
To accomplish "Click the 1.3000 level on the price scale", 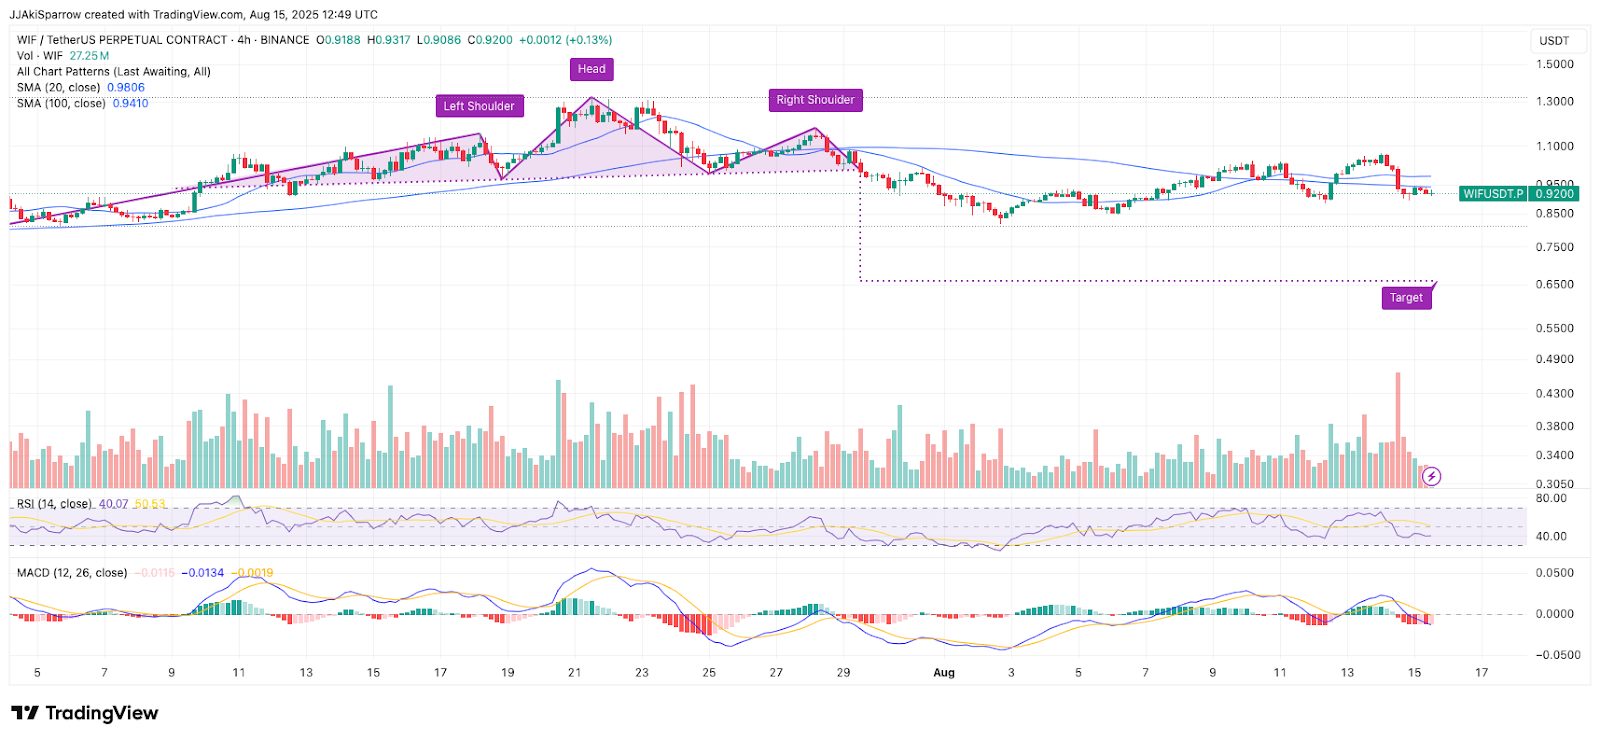I will click(x=1554, y=101).
